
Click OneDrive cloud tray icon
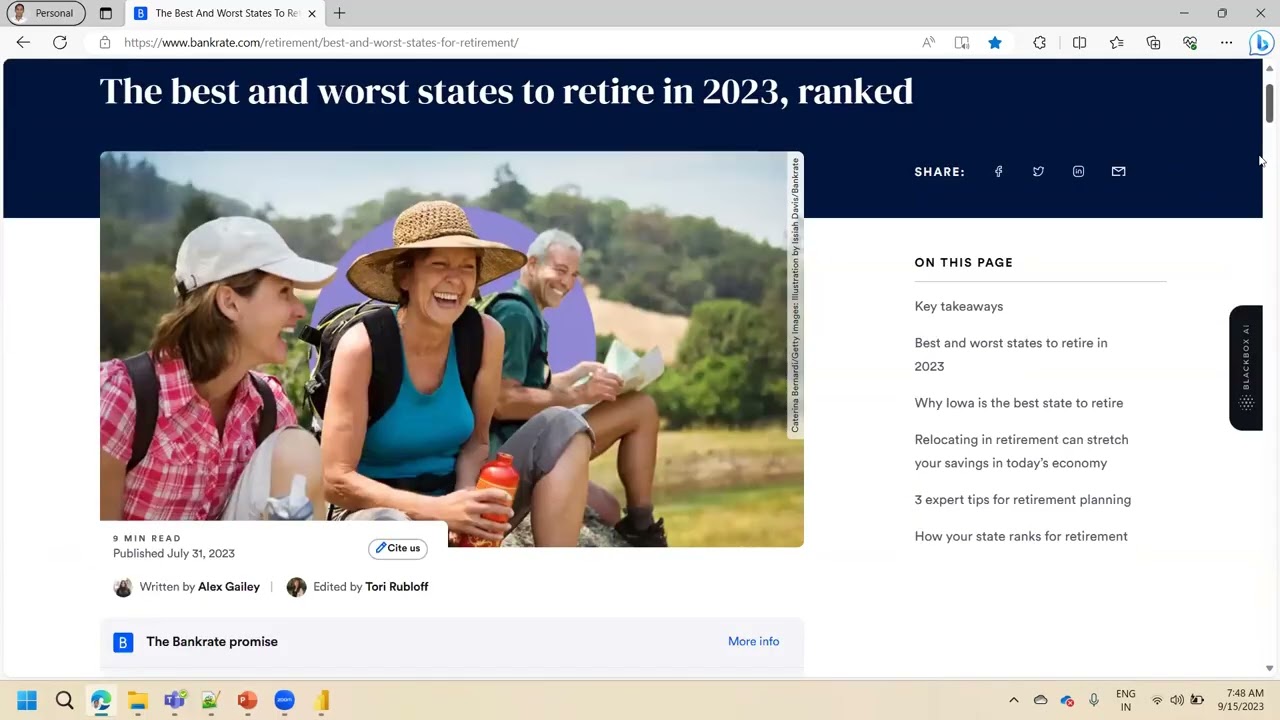click(1040, 700)
